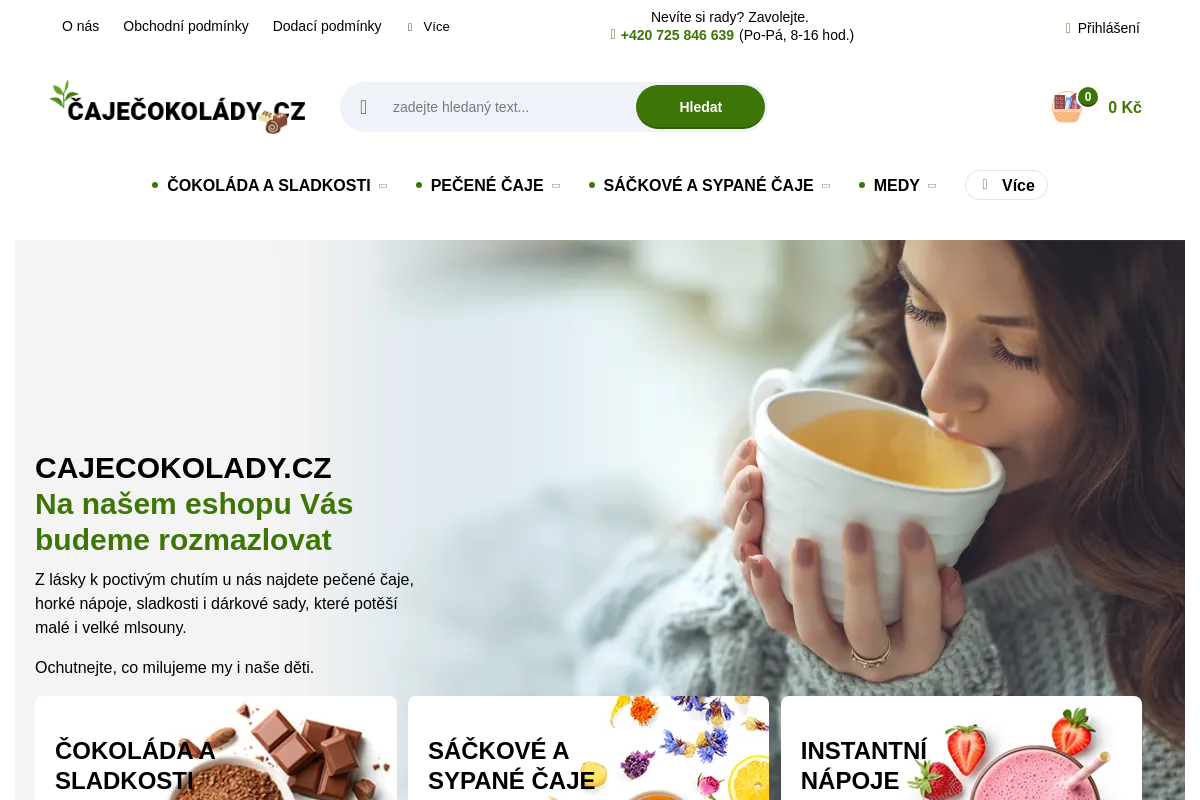
Task: Focus the search text input field
Action: [510, 107]
